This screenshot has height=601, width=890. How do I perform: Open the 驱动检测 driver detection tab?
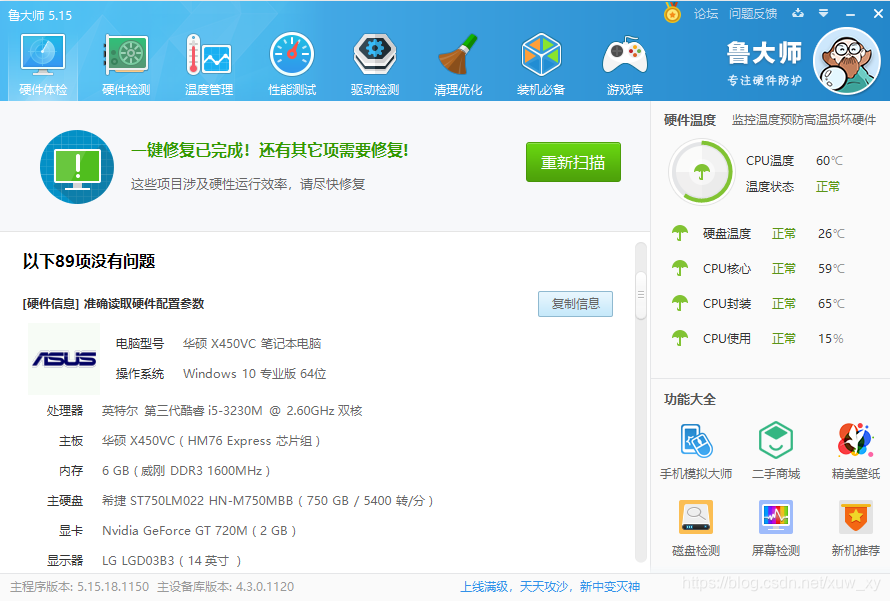[375, 64]
